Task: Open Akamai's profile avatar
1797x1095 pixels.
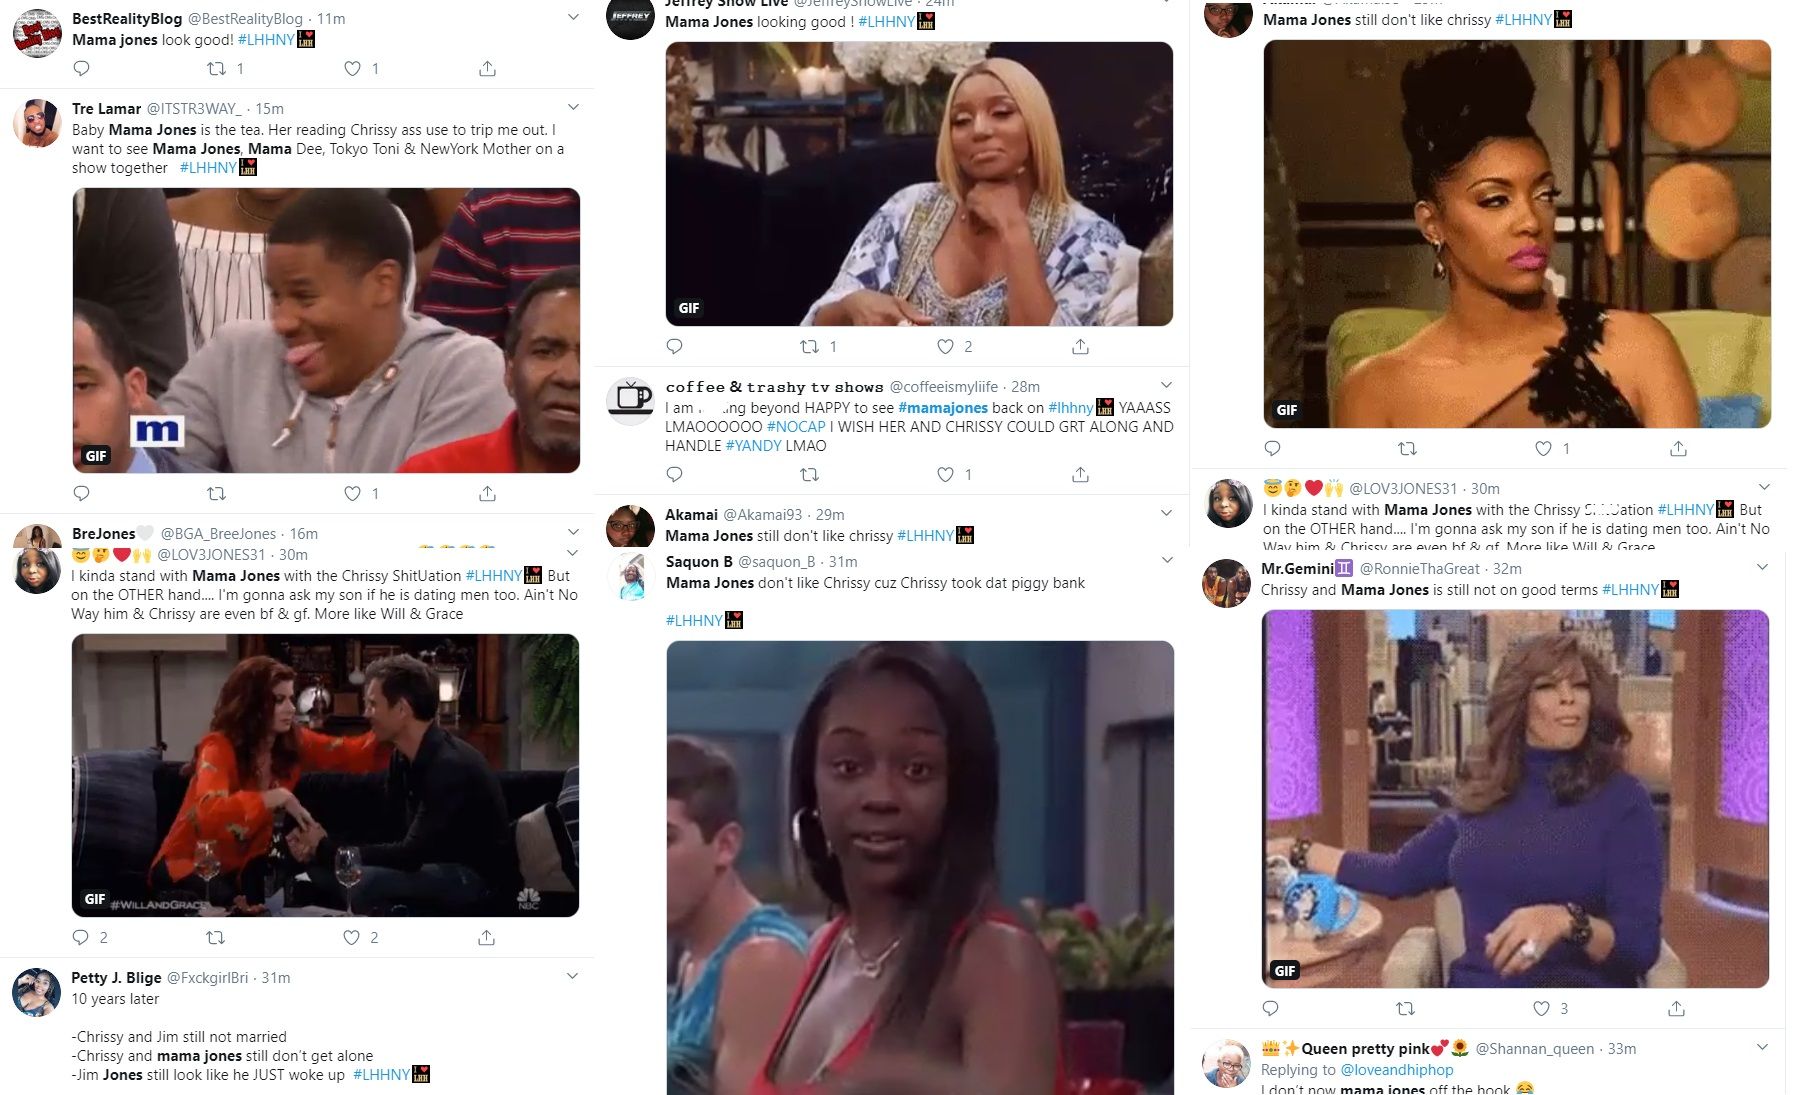Action: 631,524
